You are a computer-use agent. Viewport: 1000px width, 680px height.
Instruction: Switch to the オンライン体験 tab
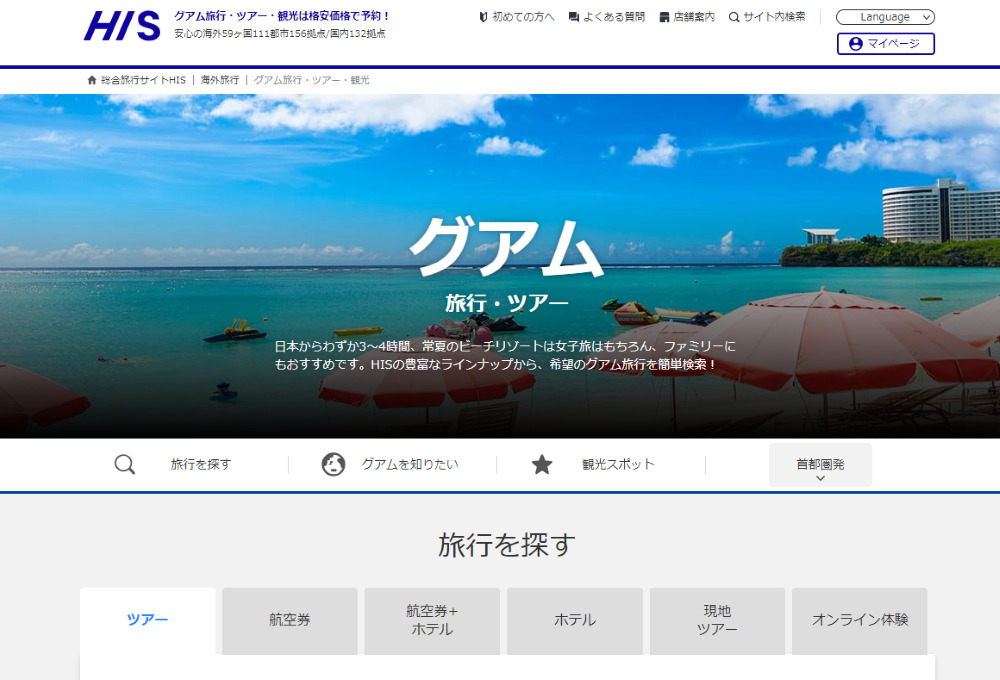(860, 621)
